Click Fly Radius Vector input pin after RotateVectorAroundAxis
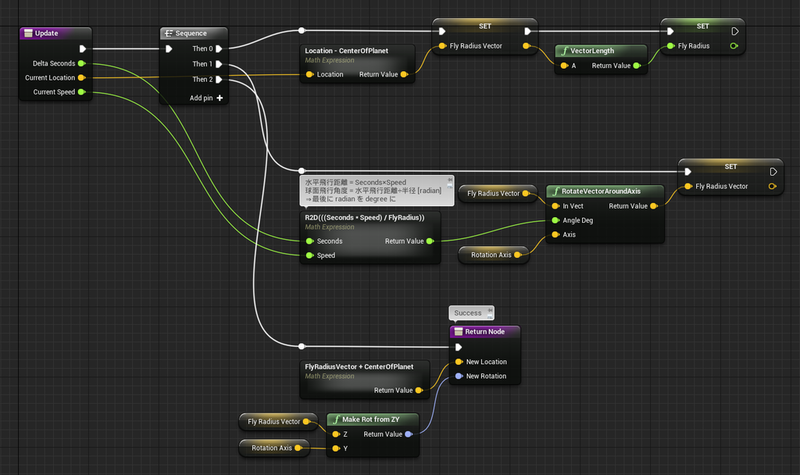 coord(688,186)
